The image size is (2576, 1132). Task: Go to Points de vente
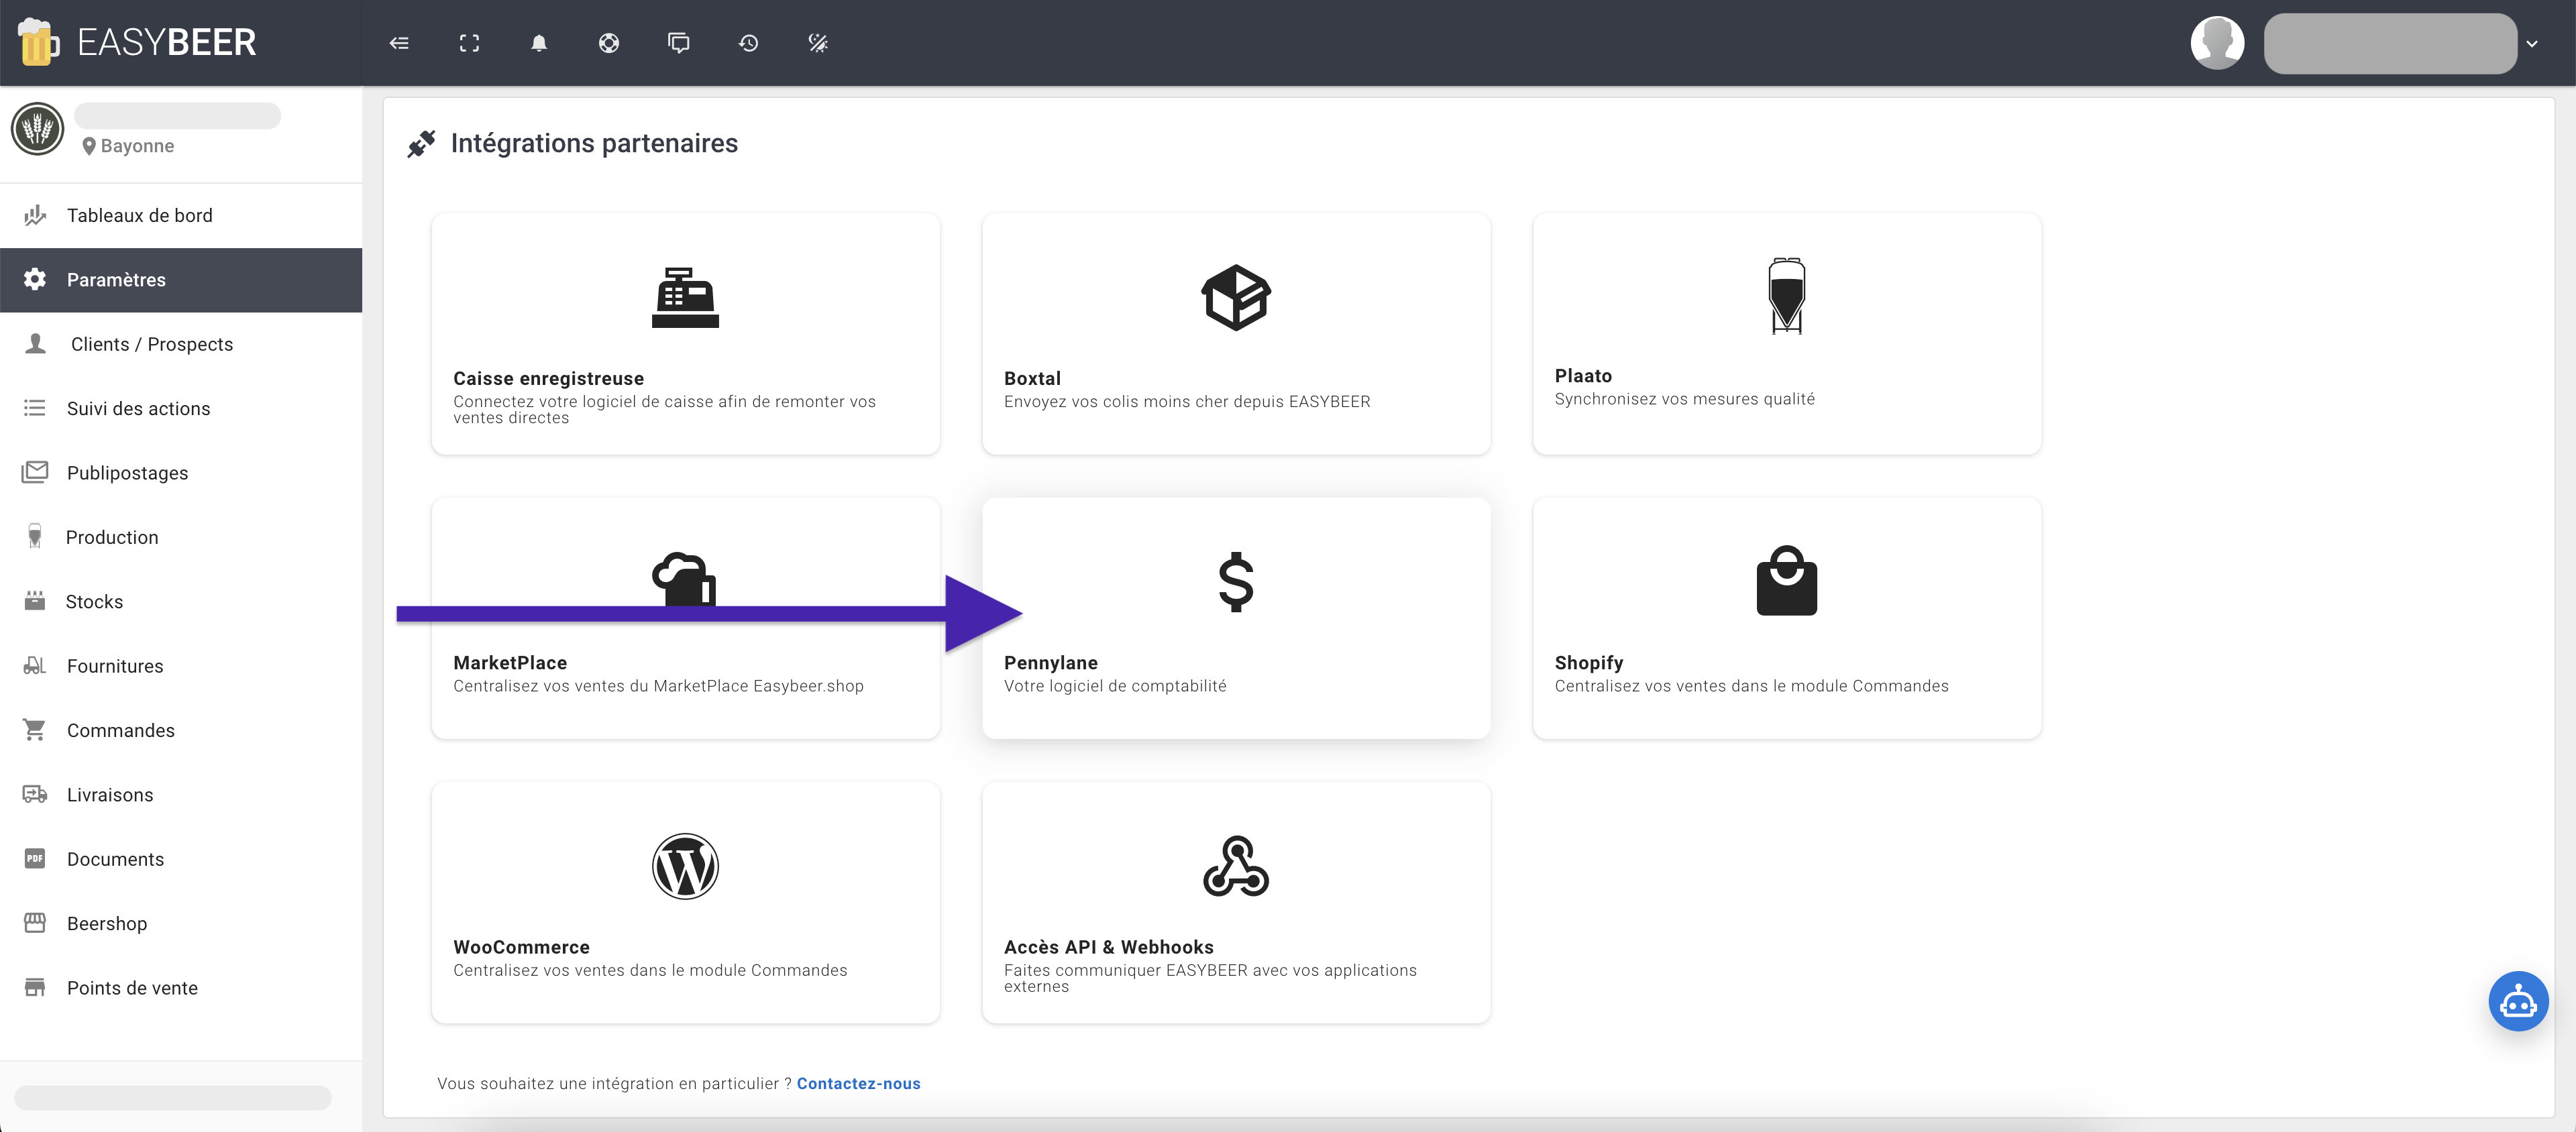181,988
